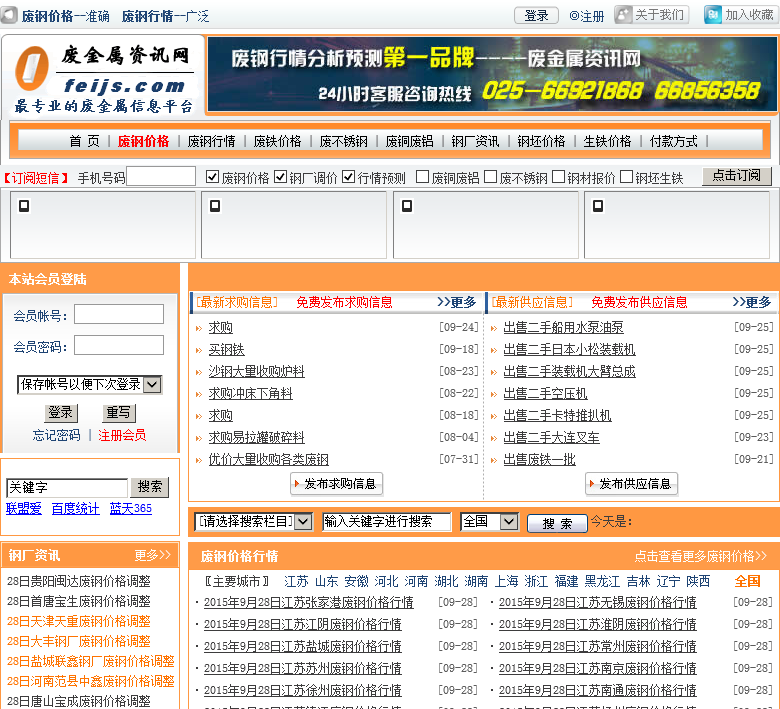The image size is (780, 709).
Task: Open the 保存帐号以便下次登录 dropdown
Action: pos(90,384)
